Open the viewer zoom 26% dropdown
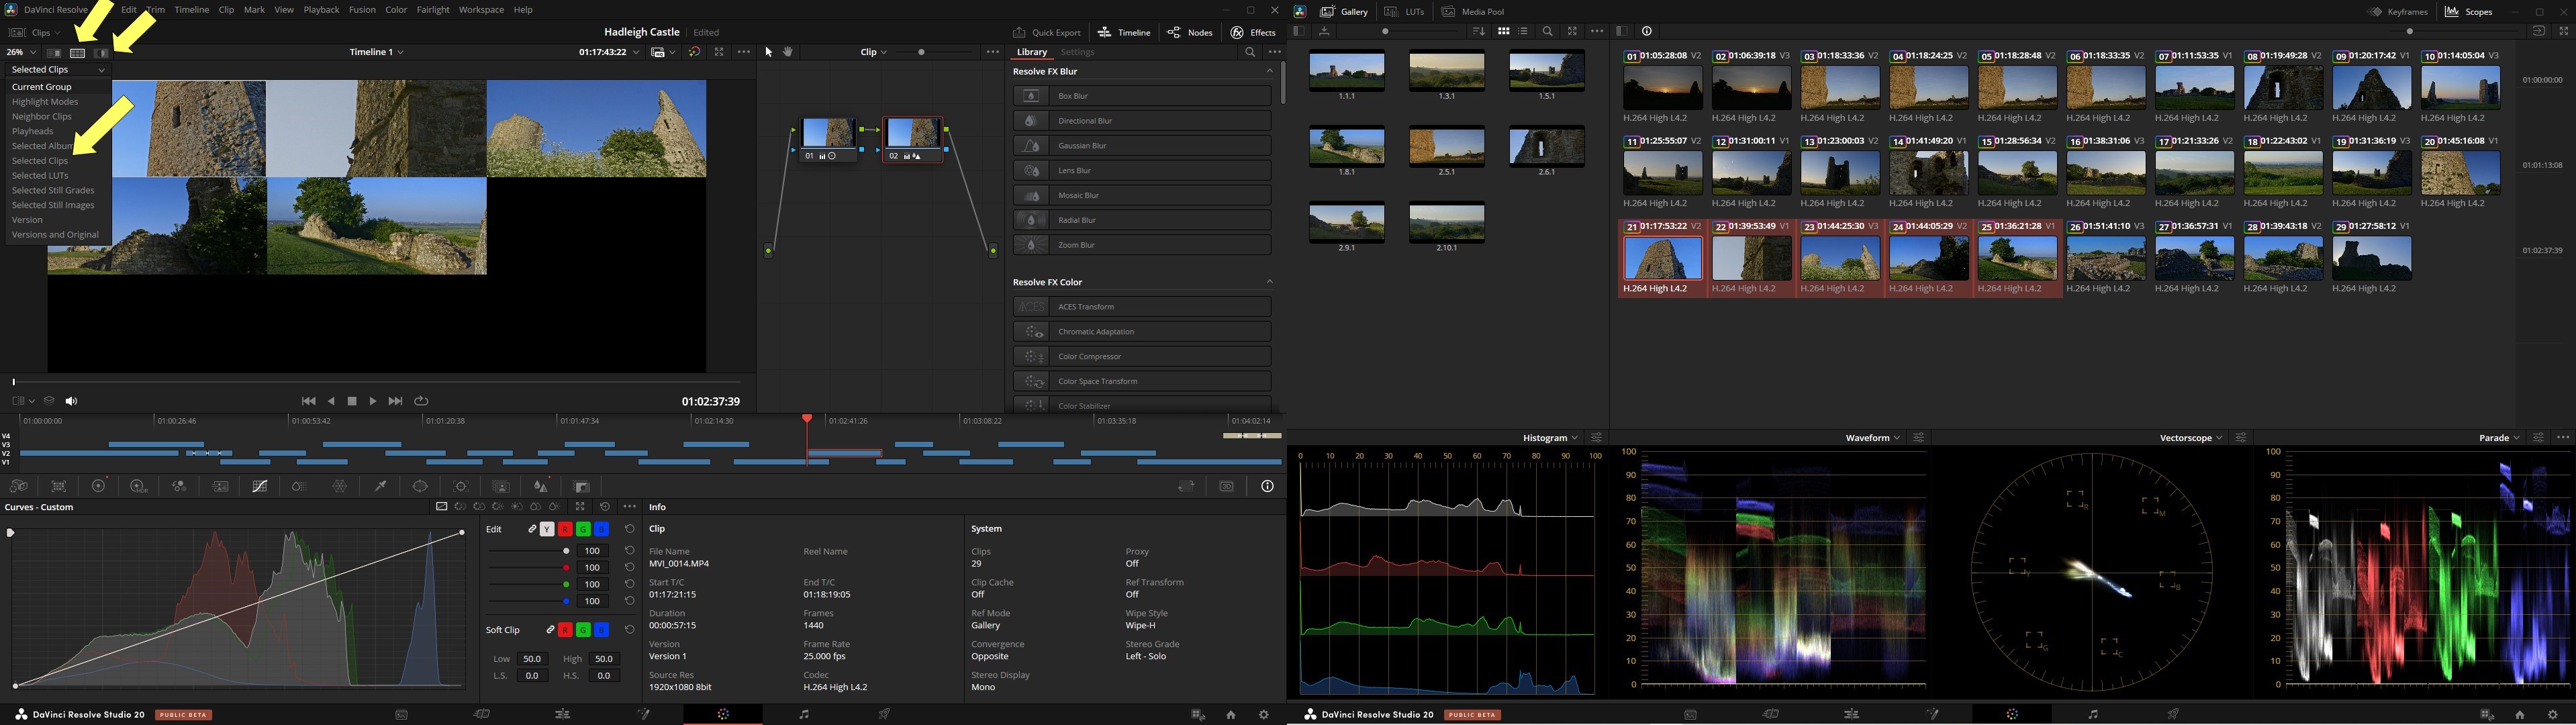2576x725 pixels. [x=21, y=52]
